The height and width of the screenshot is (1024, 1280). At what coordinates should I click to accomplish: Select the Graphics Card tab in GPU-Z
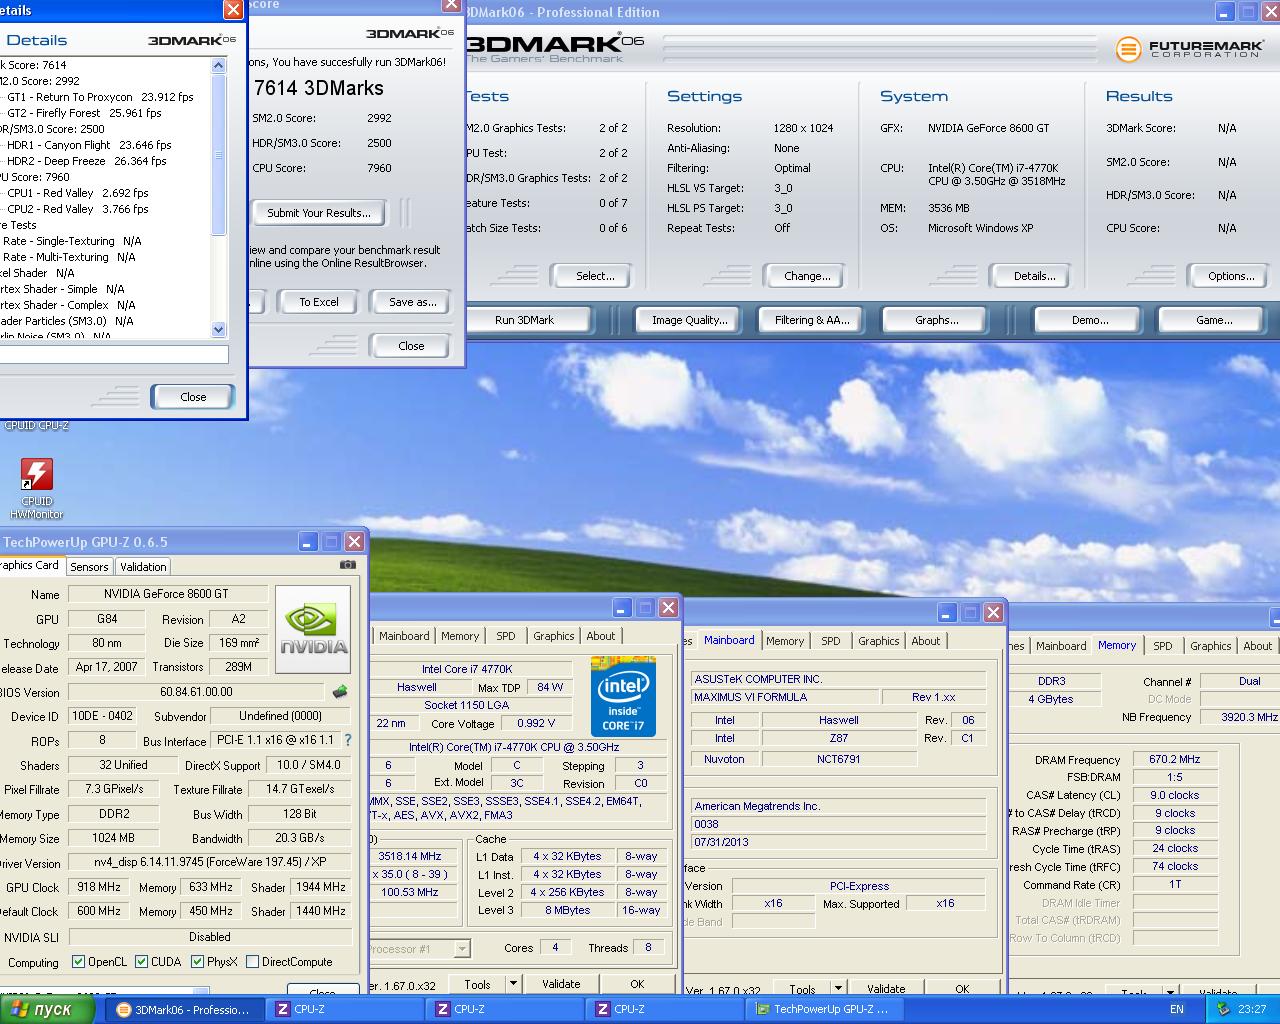click(30, 565)
